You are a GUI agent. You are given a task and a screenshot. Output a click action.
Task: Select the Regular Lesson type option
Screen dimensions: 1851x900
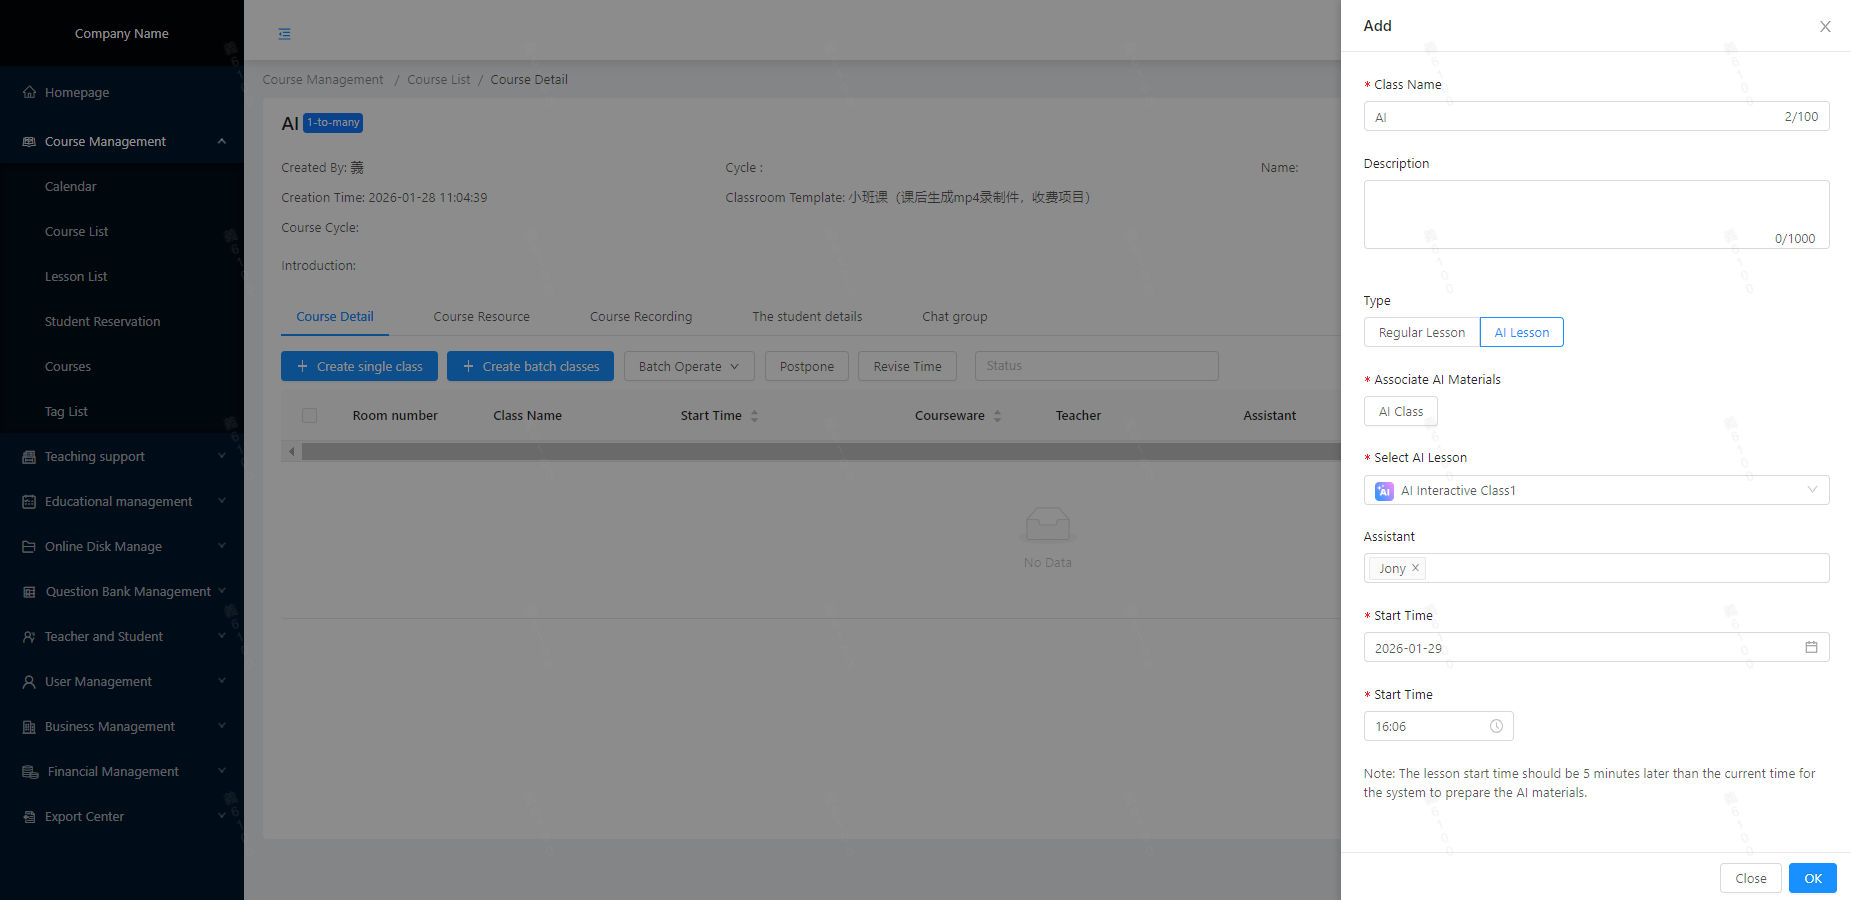pyautogui.click(x=1421, y=332)
